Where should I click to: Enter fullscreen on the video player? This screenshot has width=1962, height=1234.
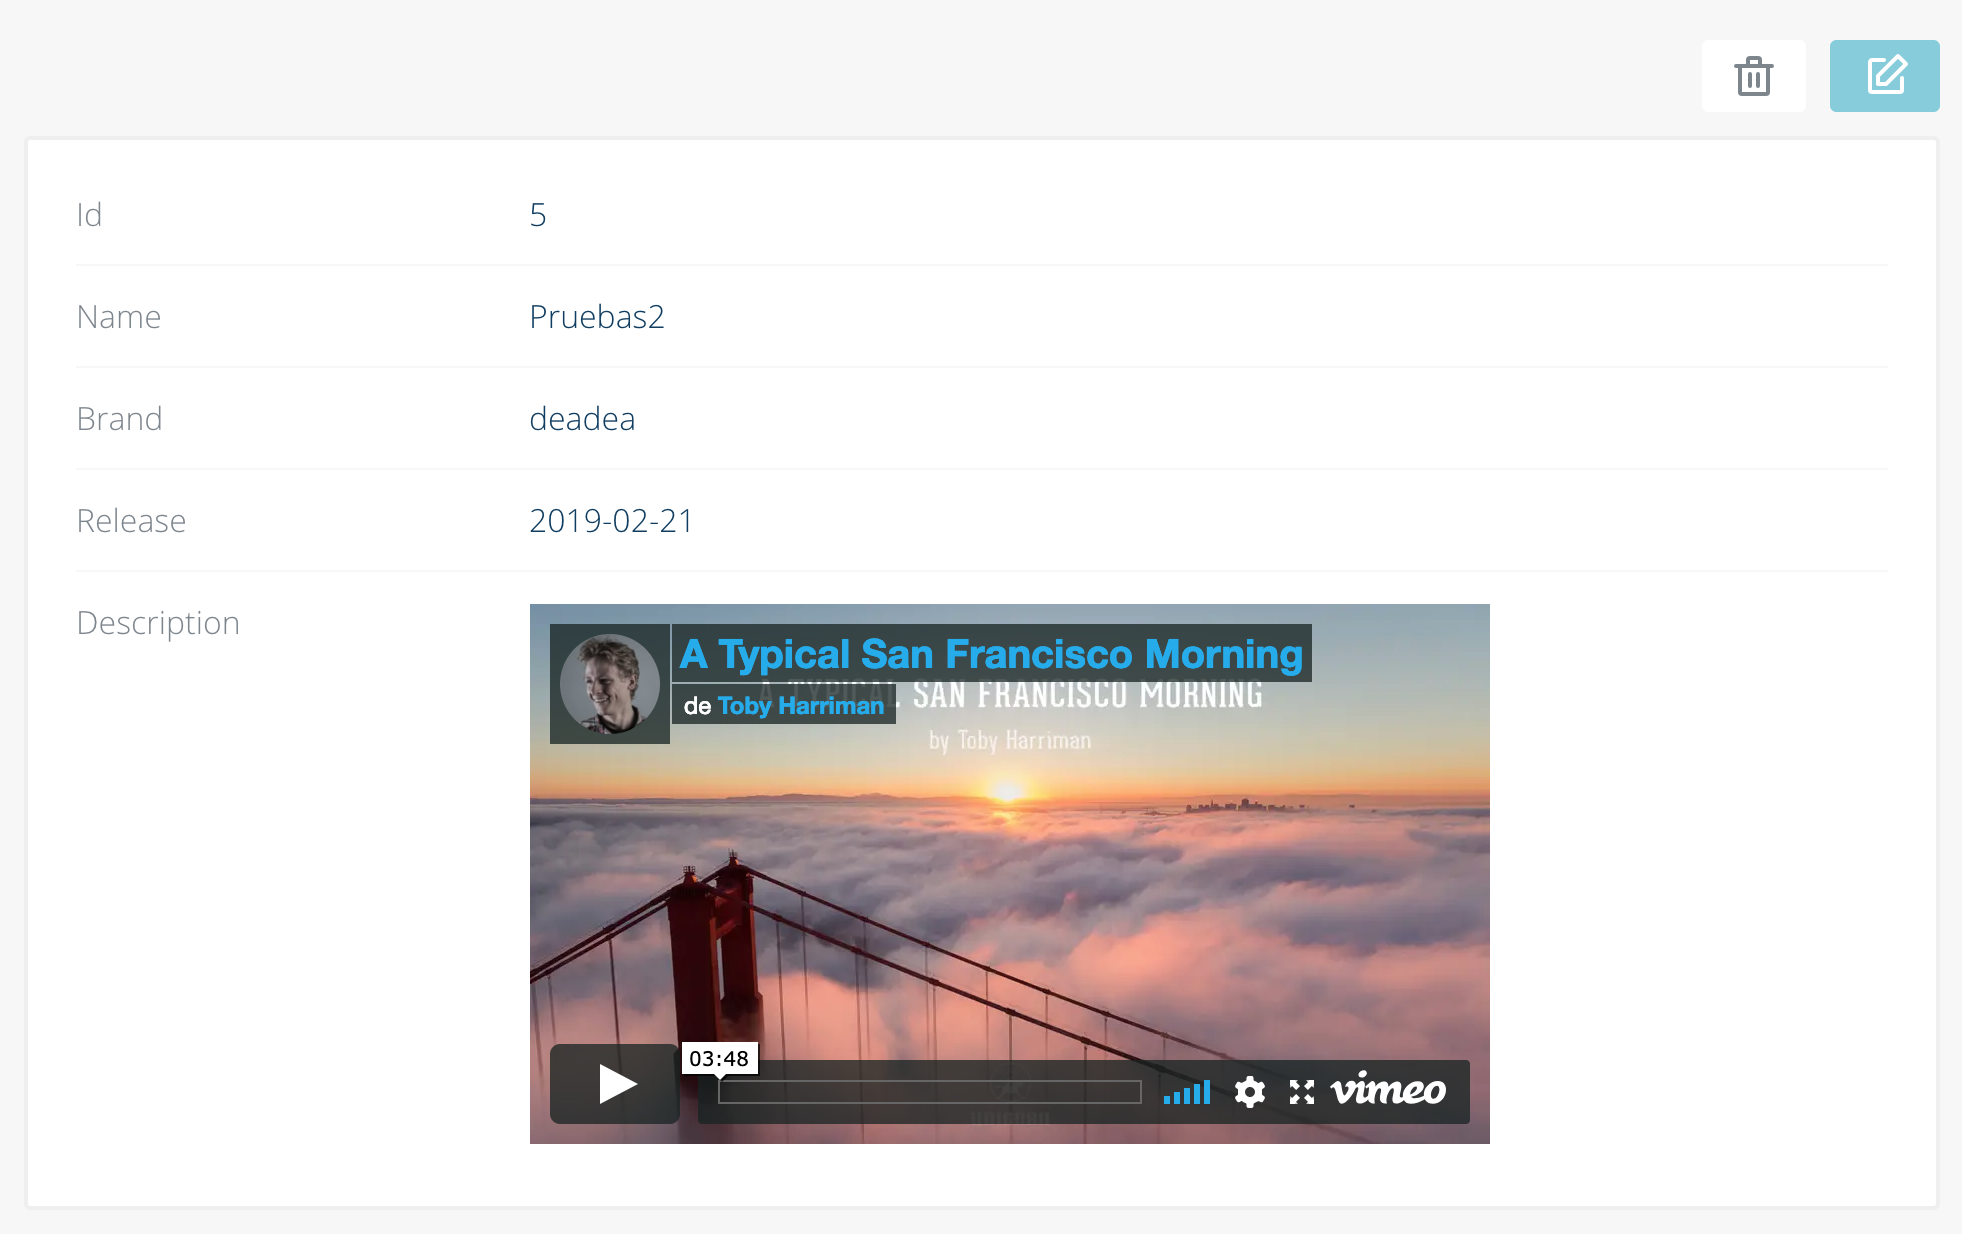[1301, 1092]
